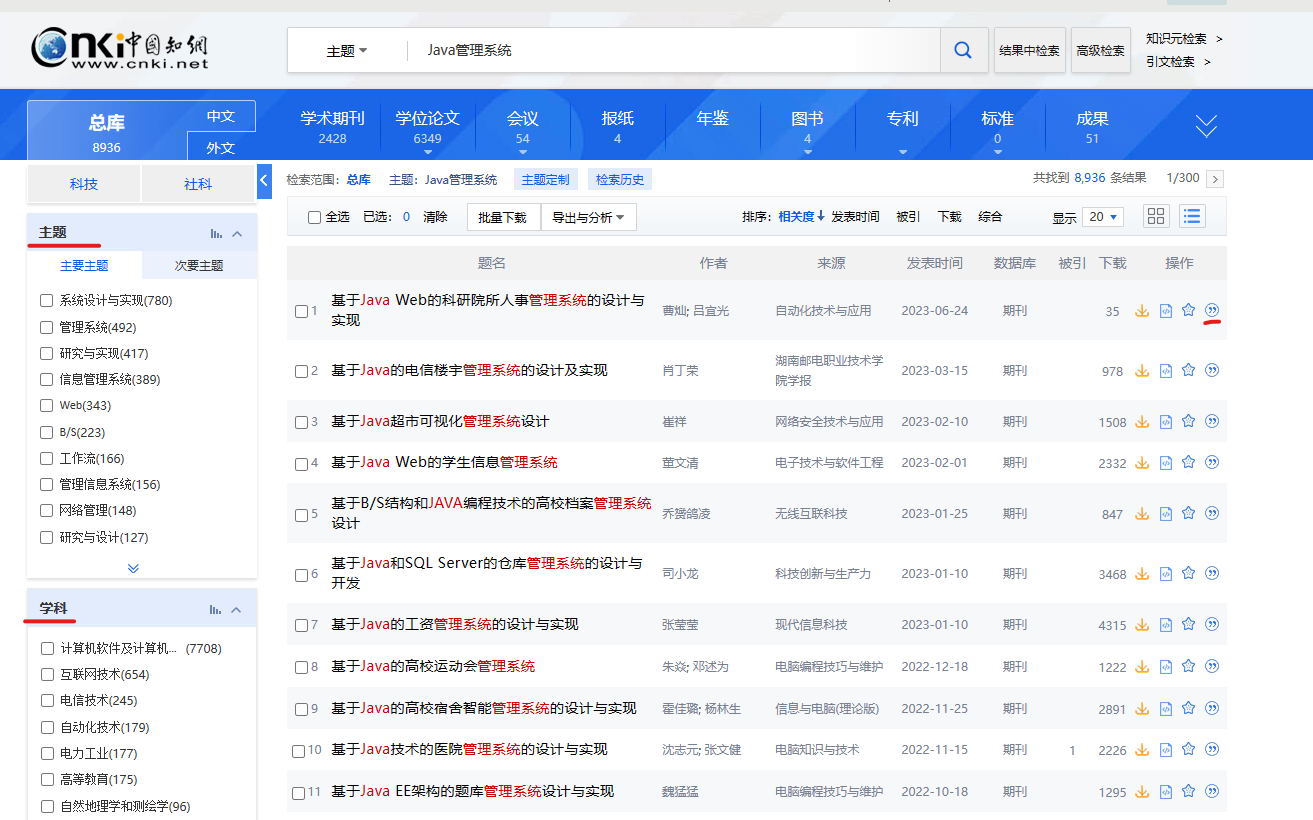Show chart for 主题 facet
The width and height of the screenshot is (1313, 820).
216,233
